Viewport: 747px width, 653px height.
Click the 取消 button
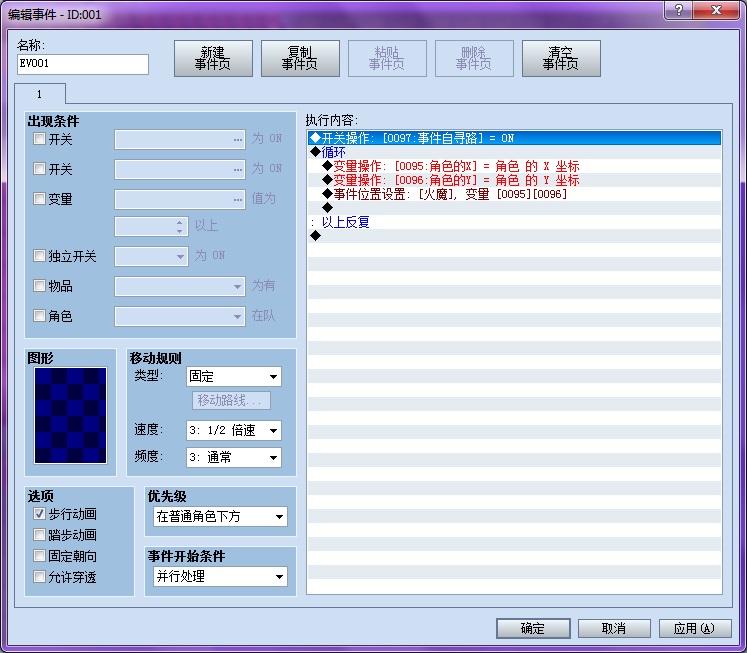click(614, 628)
